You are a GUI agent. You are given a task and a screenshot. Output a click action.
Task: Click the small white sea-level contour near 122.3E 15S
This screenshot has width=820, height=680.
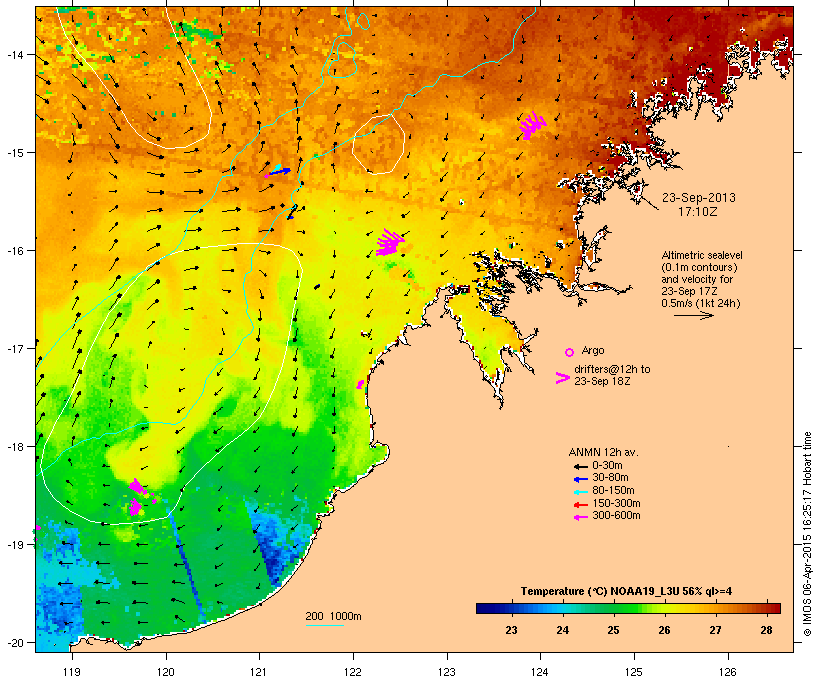[x=379, y=144]
